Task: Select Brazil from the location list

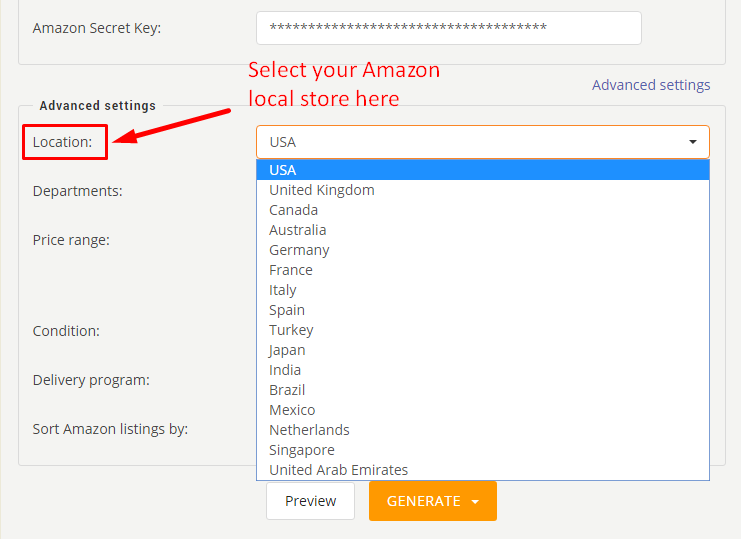Action: click(483, 390)
